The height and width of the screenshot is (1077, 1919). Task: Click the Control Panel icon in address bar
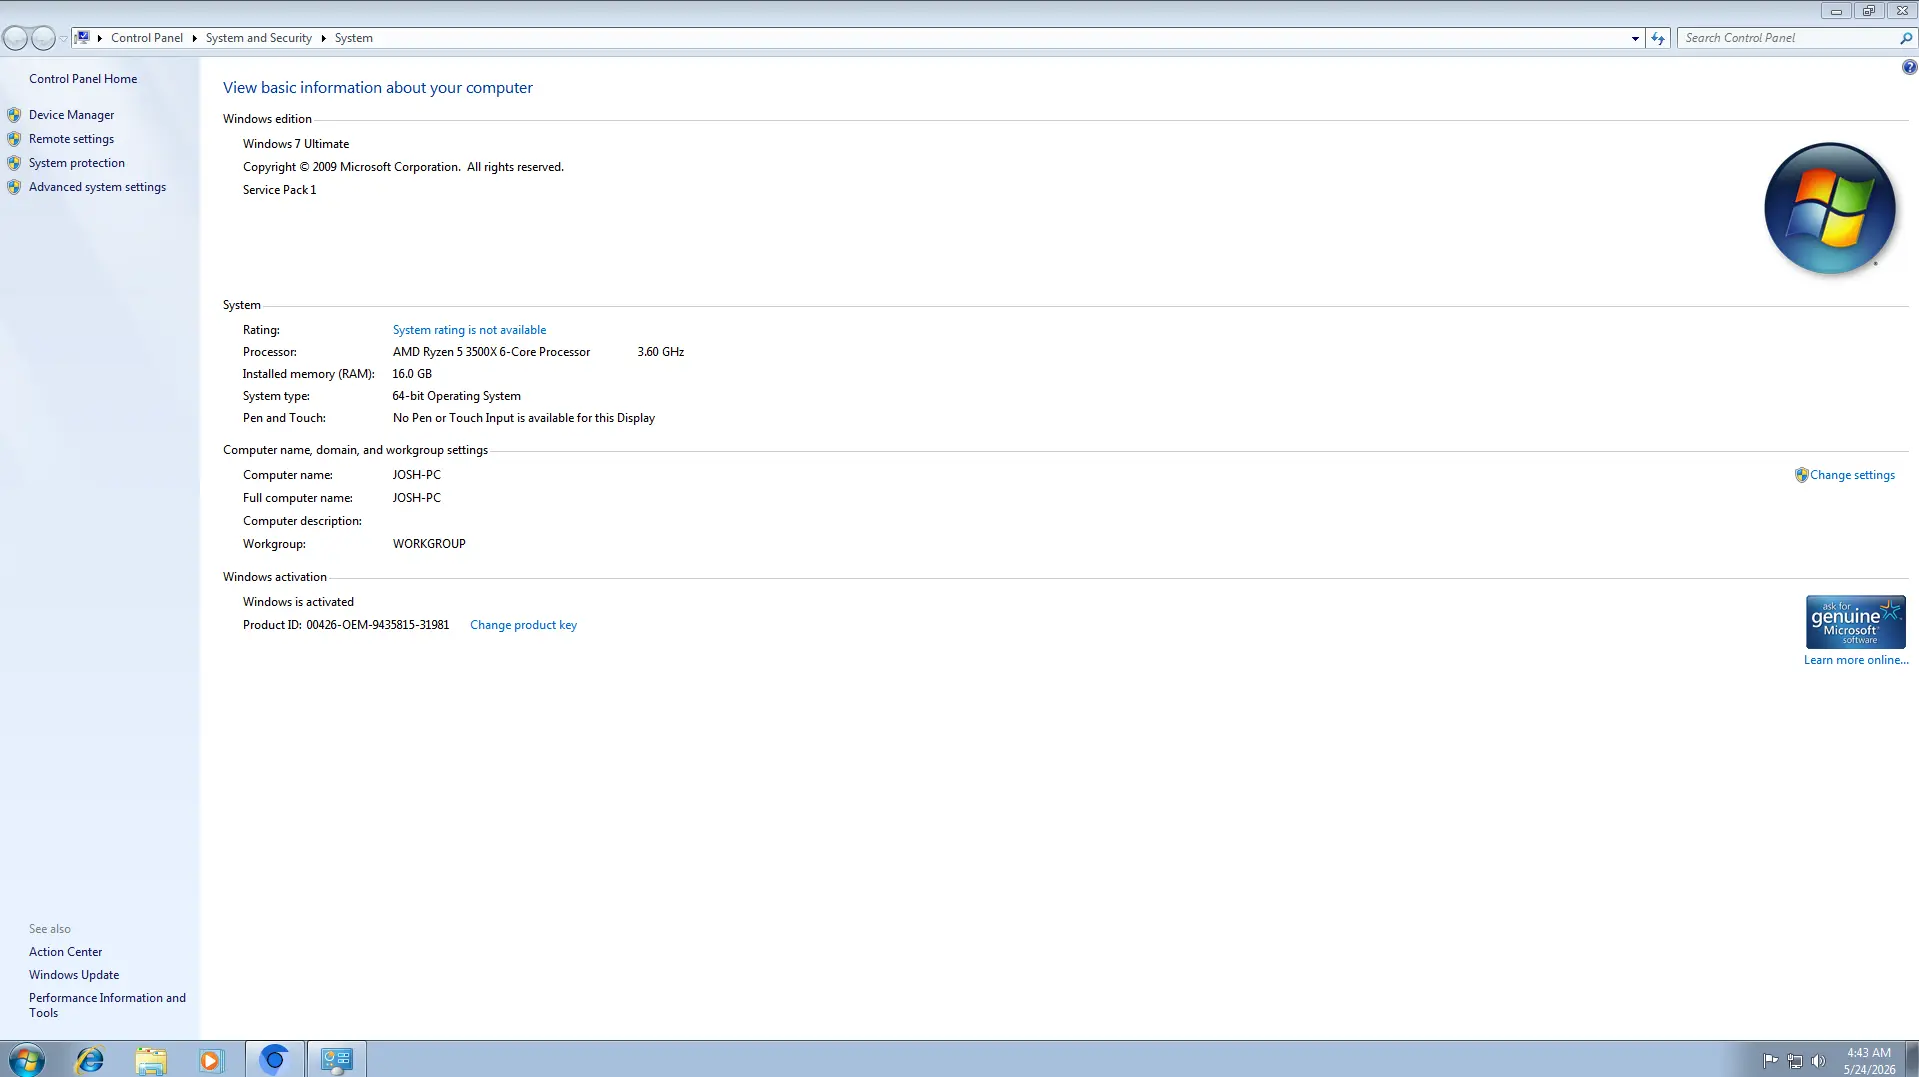pyautogui.click(x=83, y=37)
